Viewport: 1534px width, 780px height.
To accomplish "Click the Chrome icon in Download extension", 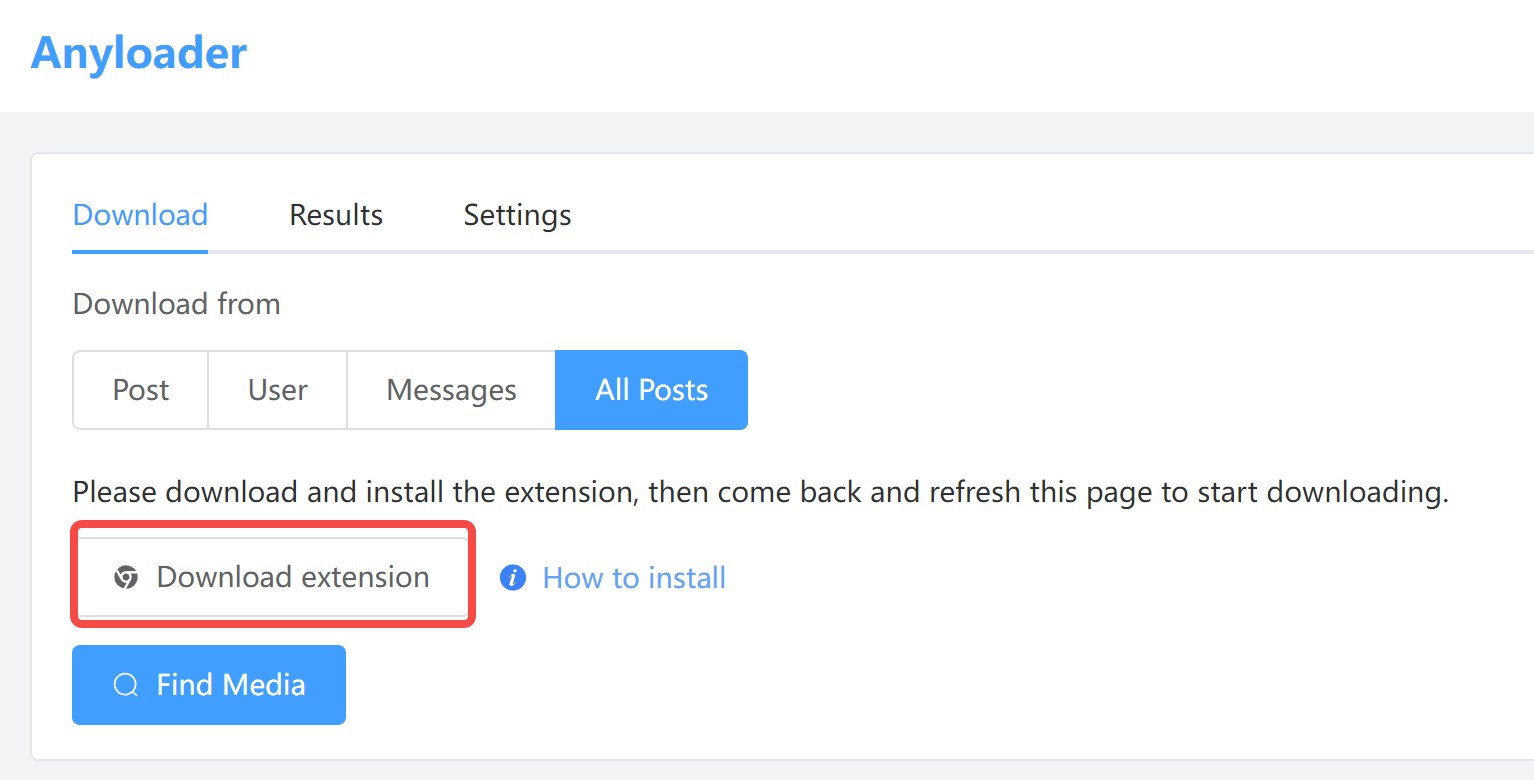I will (x=126, y=577).
